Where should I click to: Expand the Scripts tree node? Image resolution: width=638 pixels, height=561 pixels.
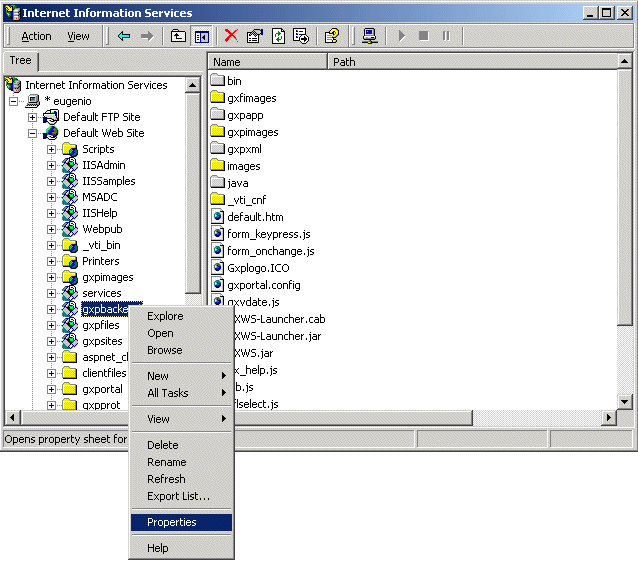[x=51, y=149]
